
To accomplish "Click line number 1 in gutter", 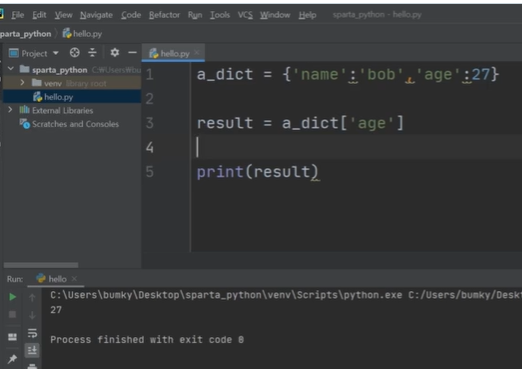I will [149, 74].
